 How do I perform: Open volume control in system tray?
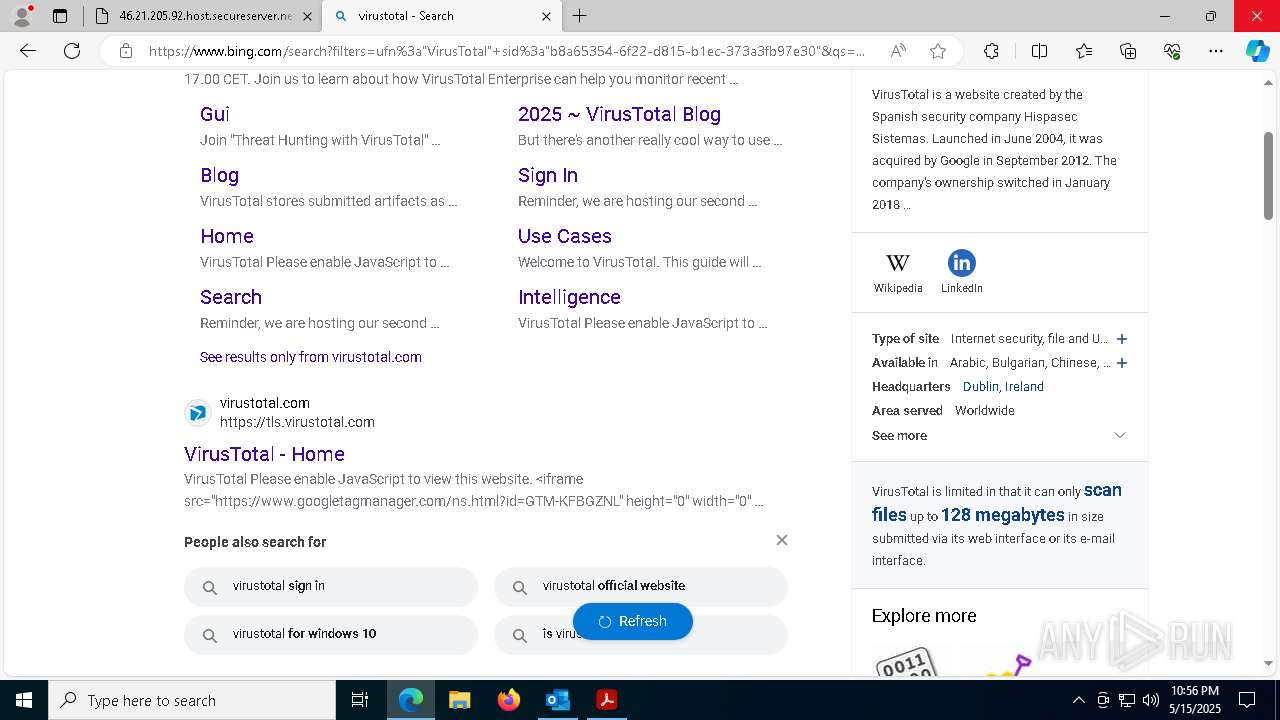1151,700
